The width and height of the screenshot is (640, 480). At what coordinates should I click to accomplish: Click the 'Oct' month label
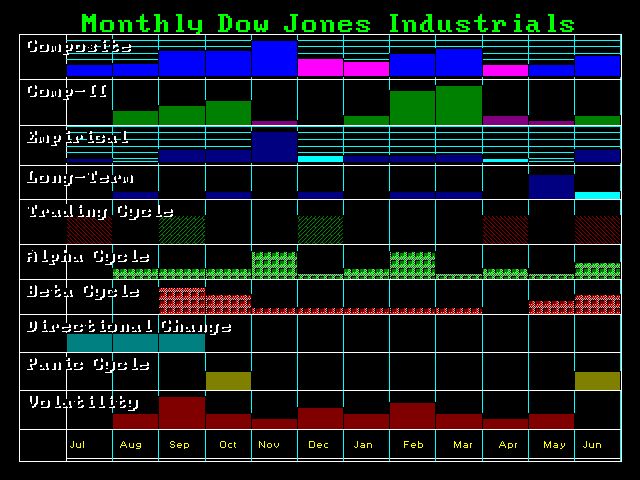click(228, 444)
